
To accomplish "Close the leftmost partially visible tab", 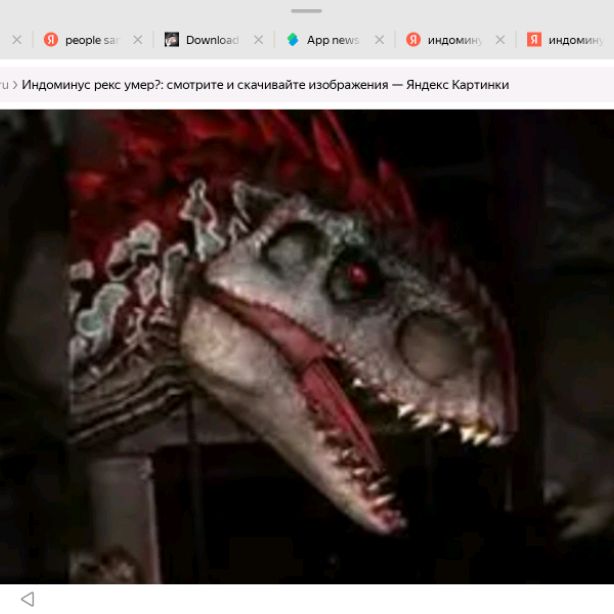I will [x=17, y=40].
